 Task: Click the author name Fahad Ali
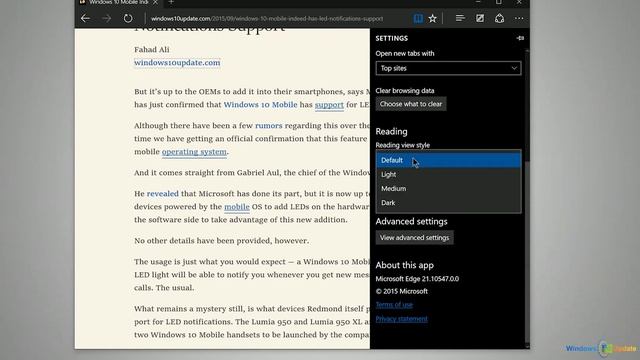(152, 50)
